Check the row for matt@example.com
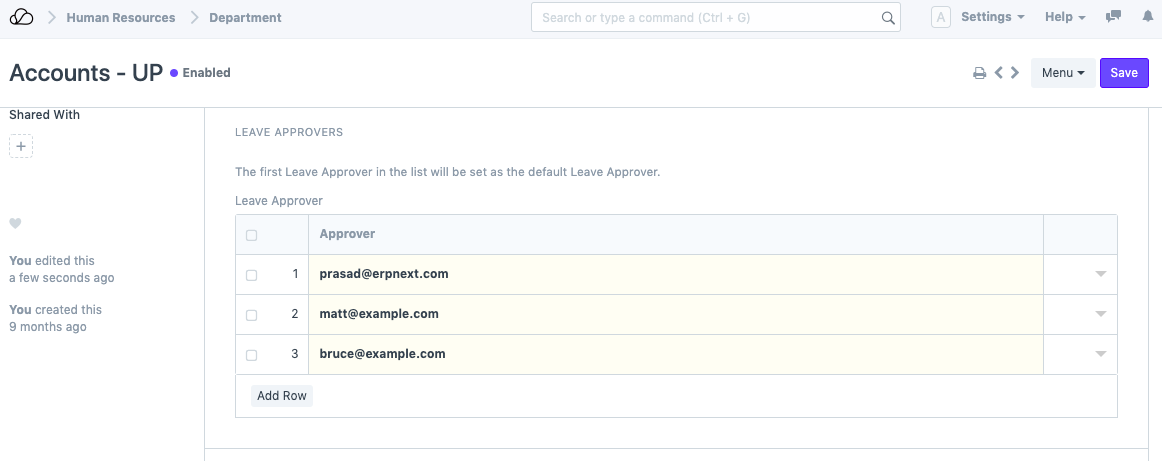This screenshot has width=1162, height=461. 251,315
